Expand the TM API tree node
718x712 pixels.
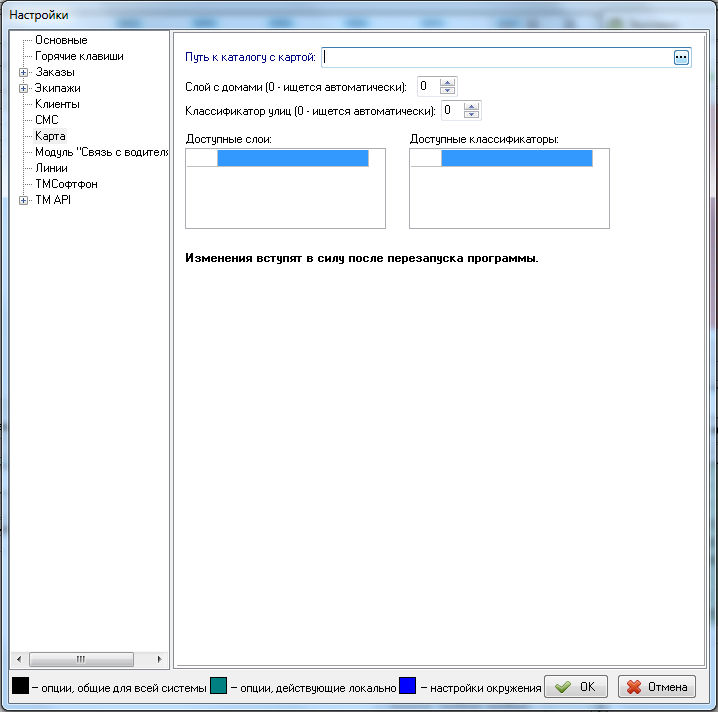[x=23, y=200]
